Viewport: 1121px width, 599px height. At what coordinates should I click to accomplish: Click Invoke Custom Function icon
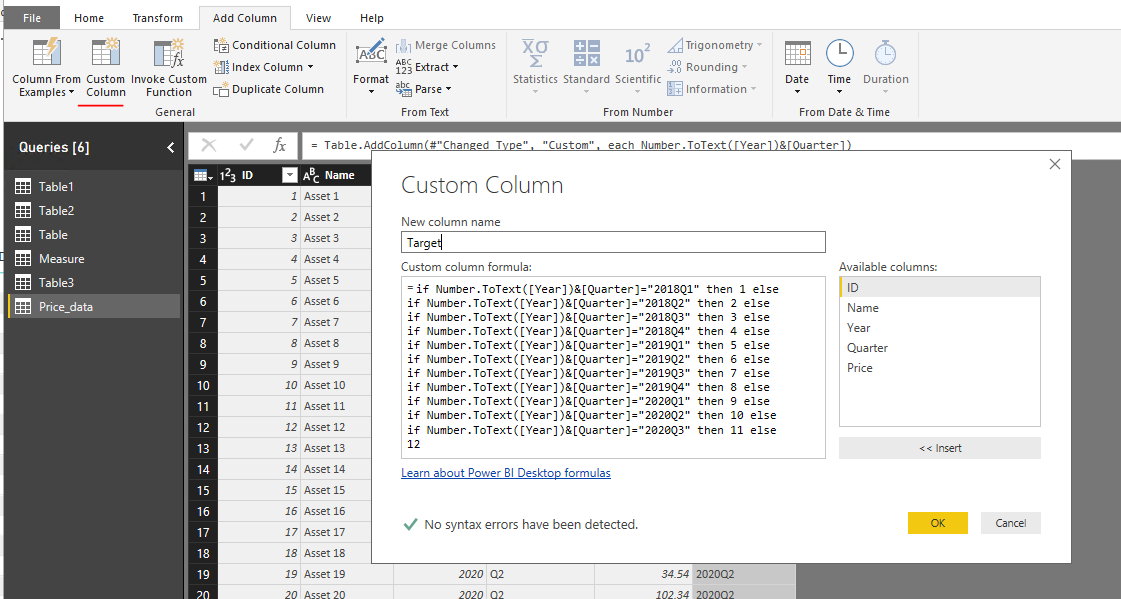169,53
